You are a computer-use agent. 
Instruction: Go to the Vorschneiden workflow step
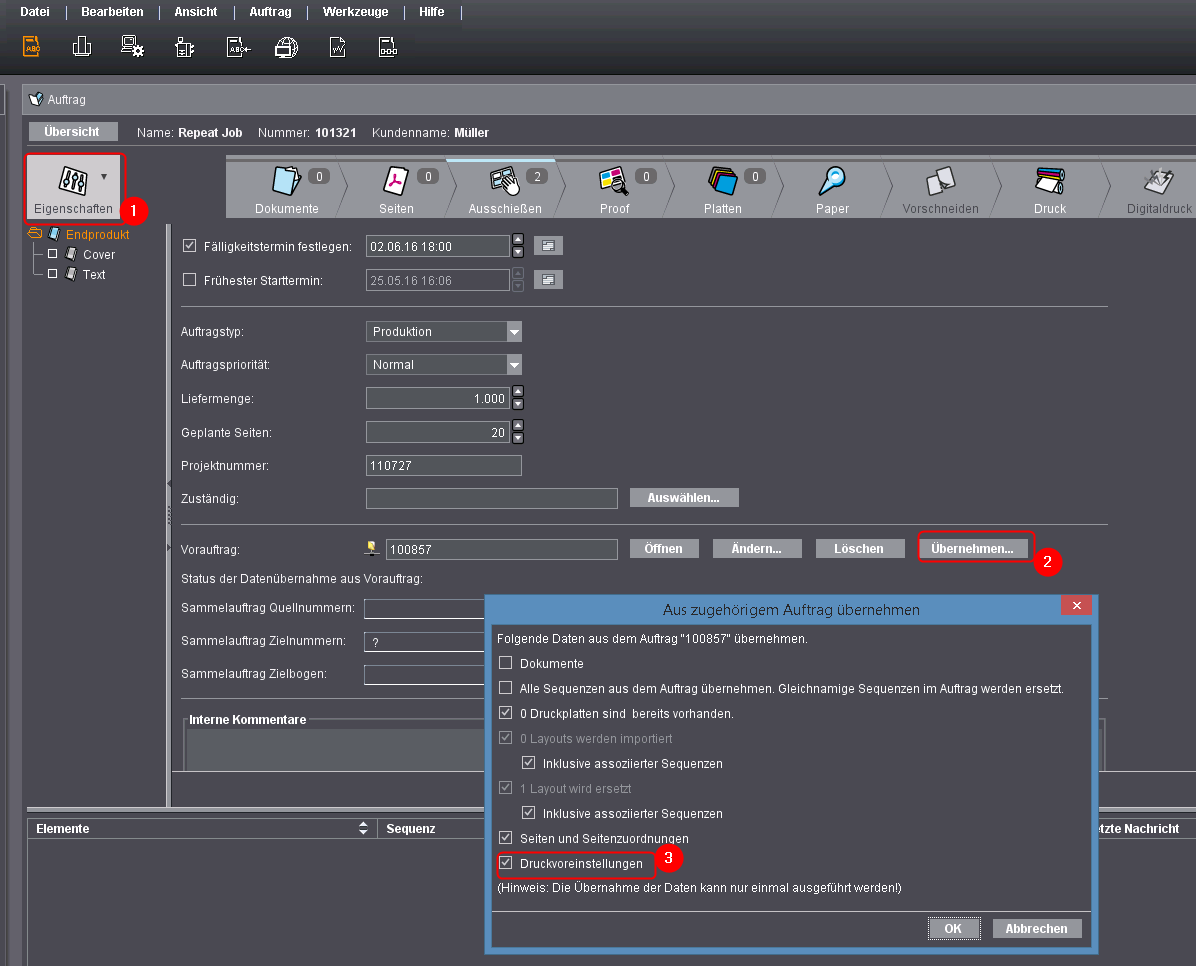click(x=940, y=190)
